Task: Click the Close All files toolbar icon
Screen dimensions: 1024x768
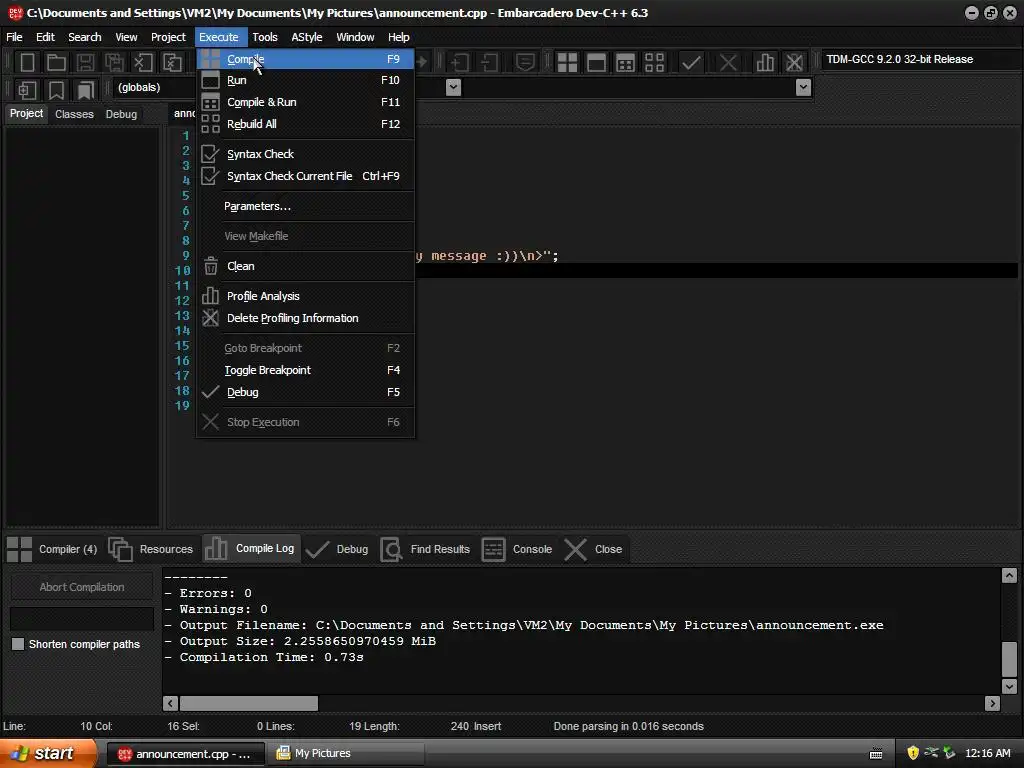Action: click(172, 63)
